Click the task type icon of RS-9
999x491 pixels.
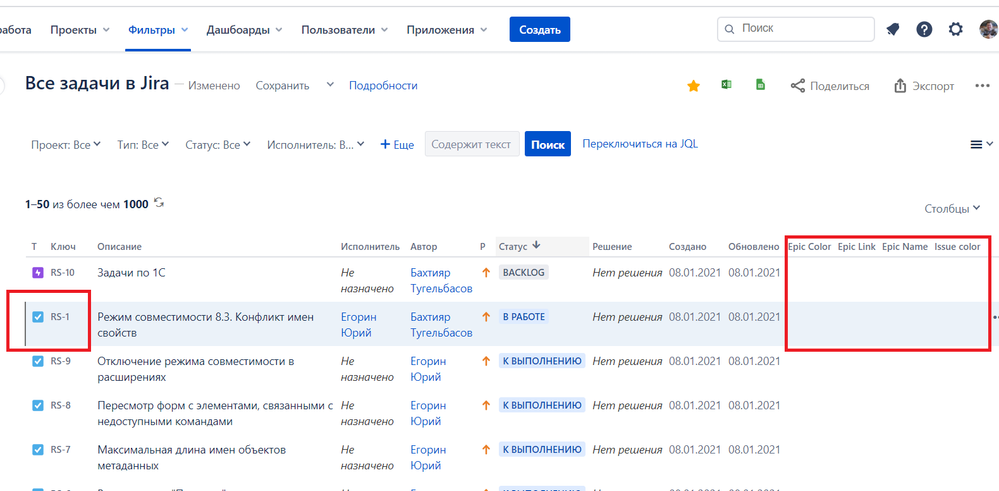point(38,361)
